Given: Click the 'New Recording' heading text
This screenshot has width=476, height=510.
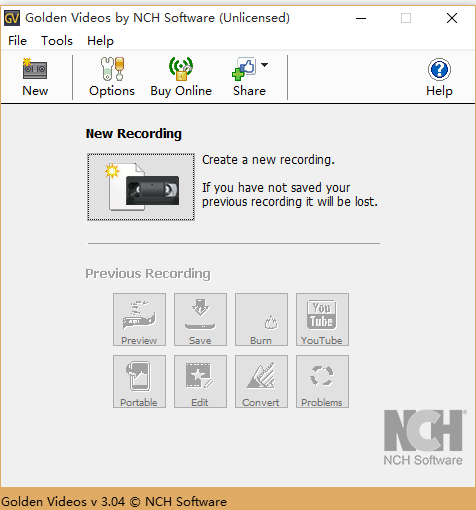Looking at the screenshot, I should [x=134, y=134].
